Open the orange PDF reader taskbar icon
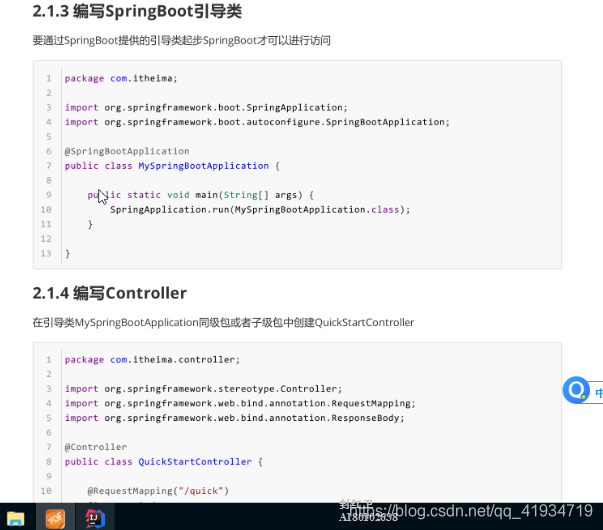 55,518
